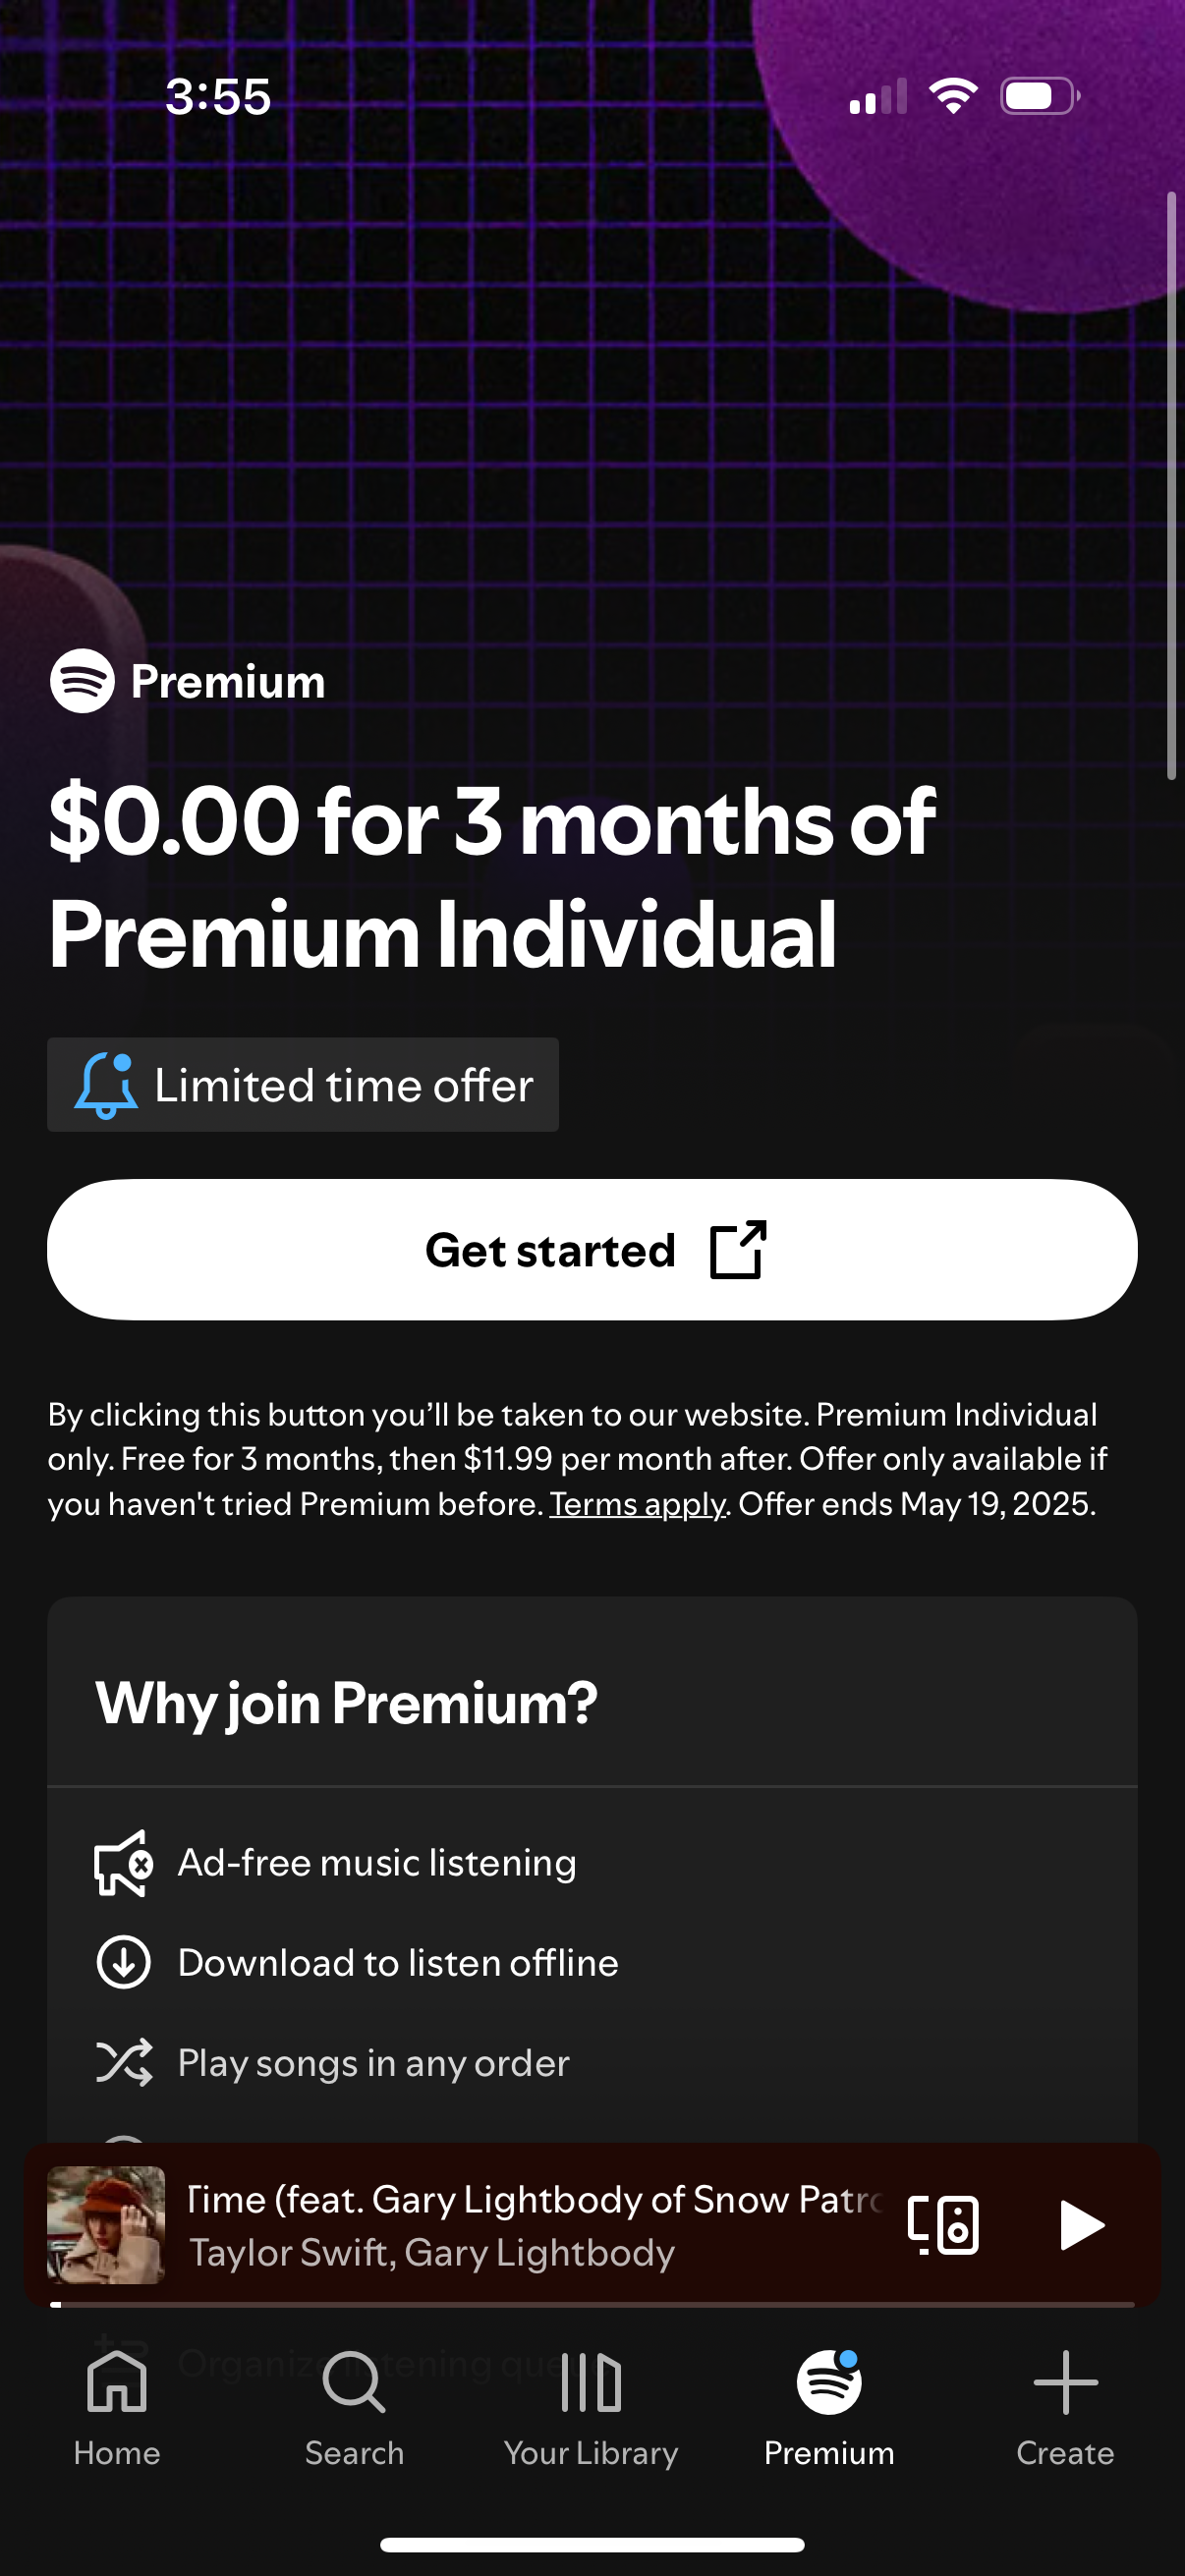The image size is (1185, 2576).
Task: Open the Terms apply link
Action: coord(637,1504)
